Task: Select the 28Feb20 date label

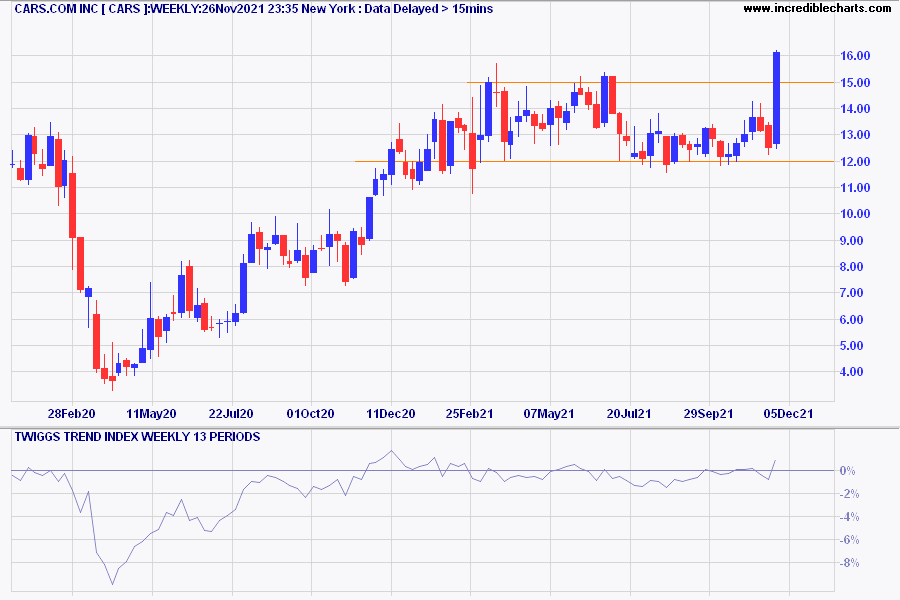Action: pyautogui.click(x=72, y=413)
